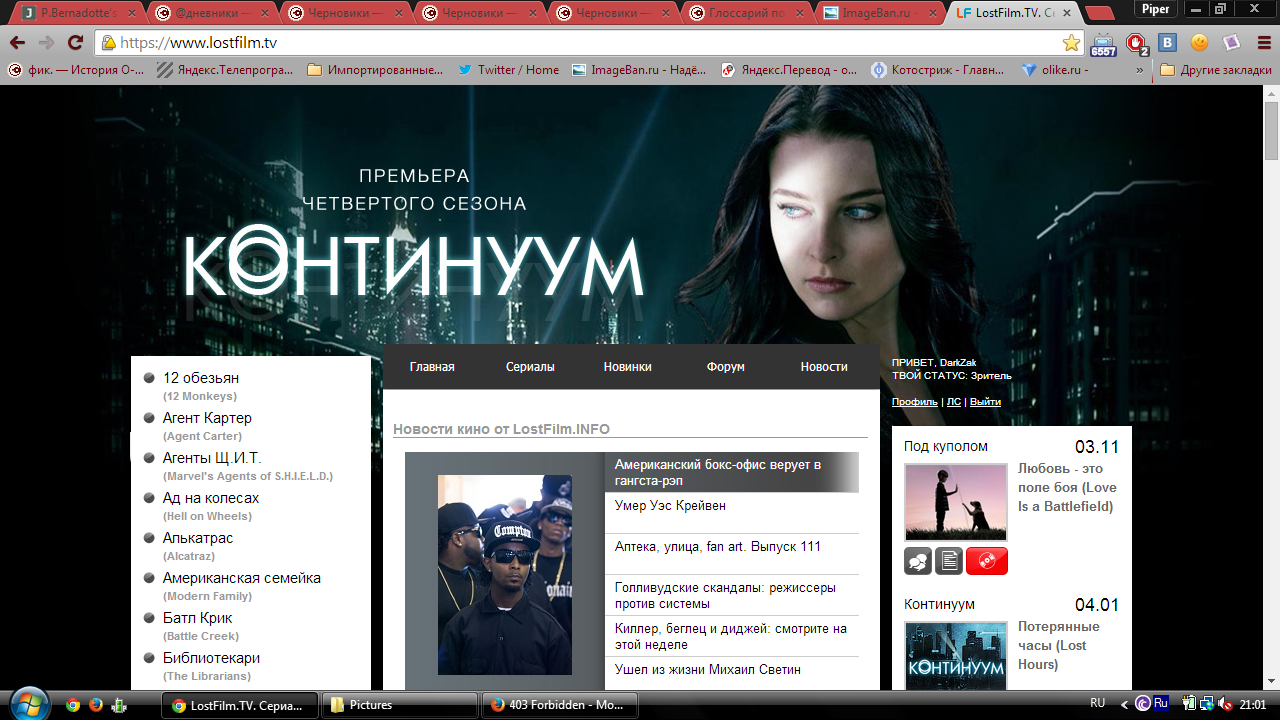Viewport: 1280px width, 720px height.
Task: Open the description page icon for Под куполом
Action: pos(949,561)
